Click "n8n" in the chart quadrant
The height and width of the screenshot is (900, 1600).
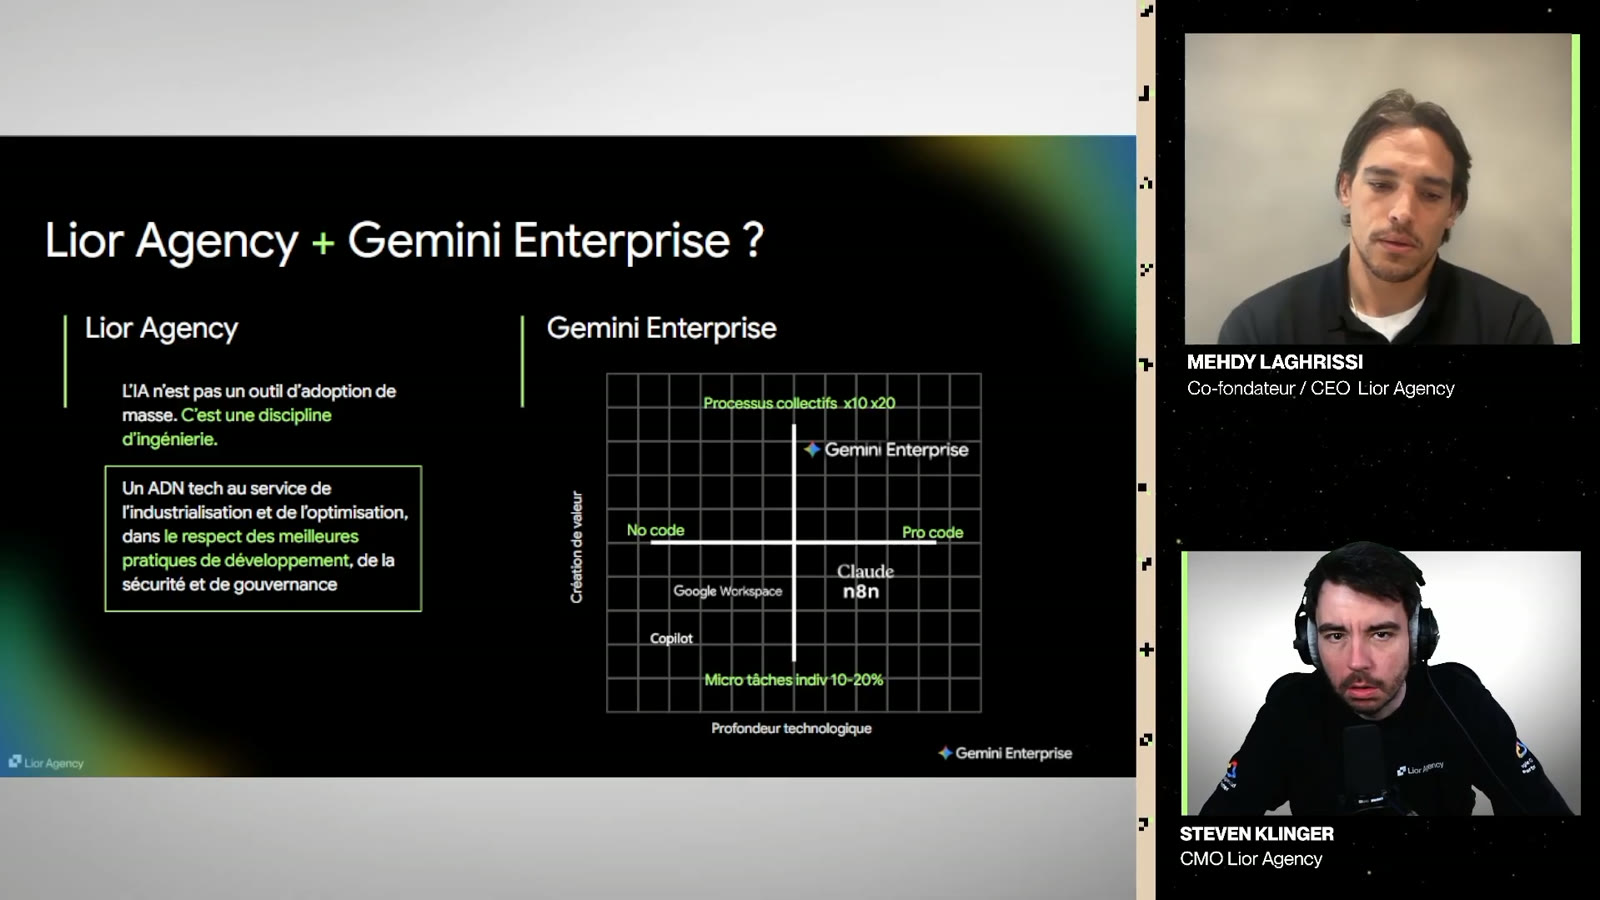[x=861, y=591]
